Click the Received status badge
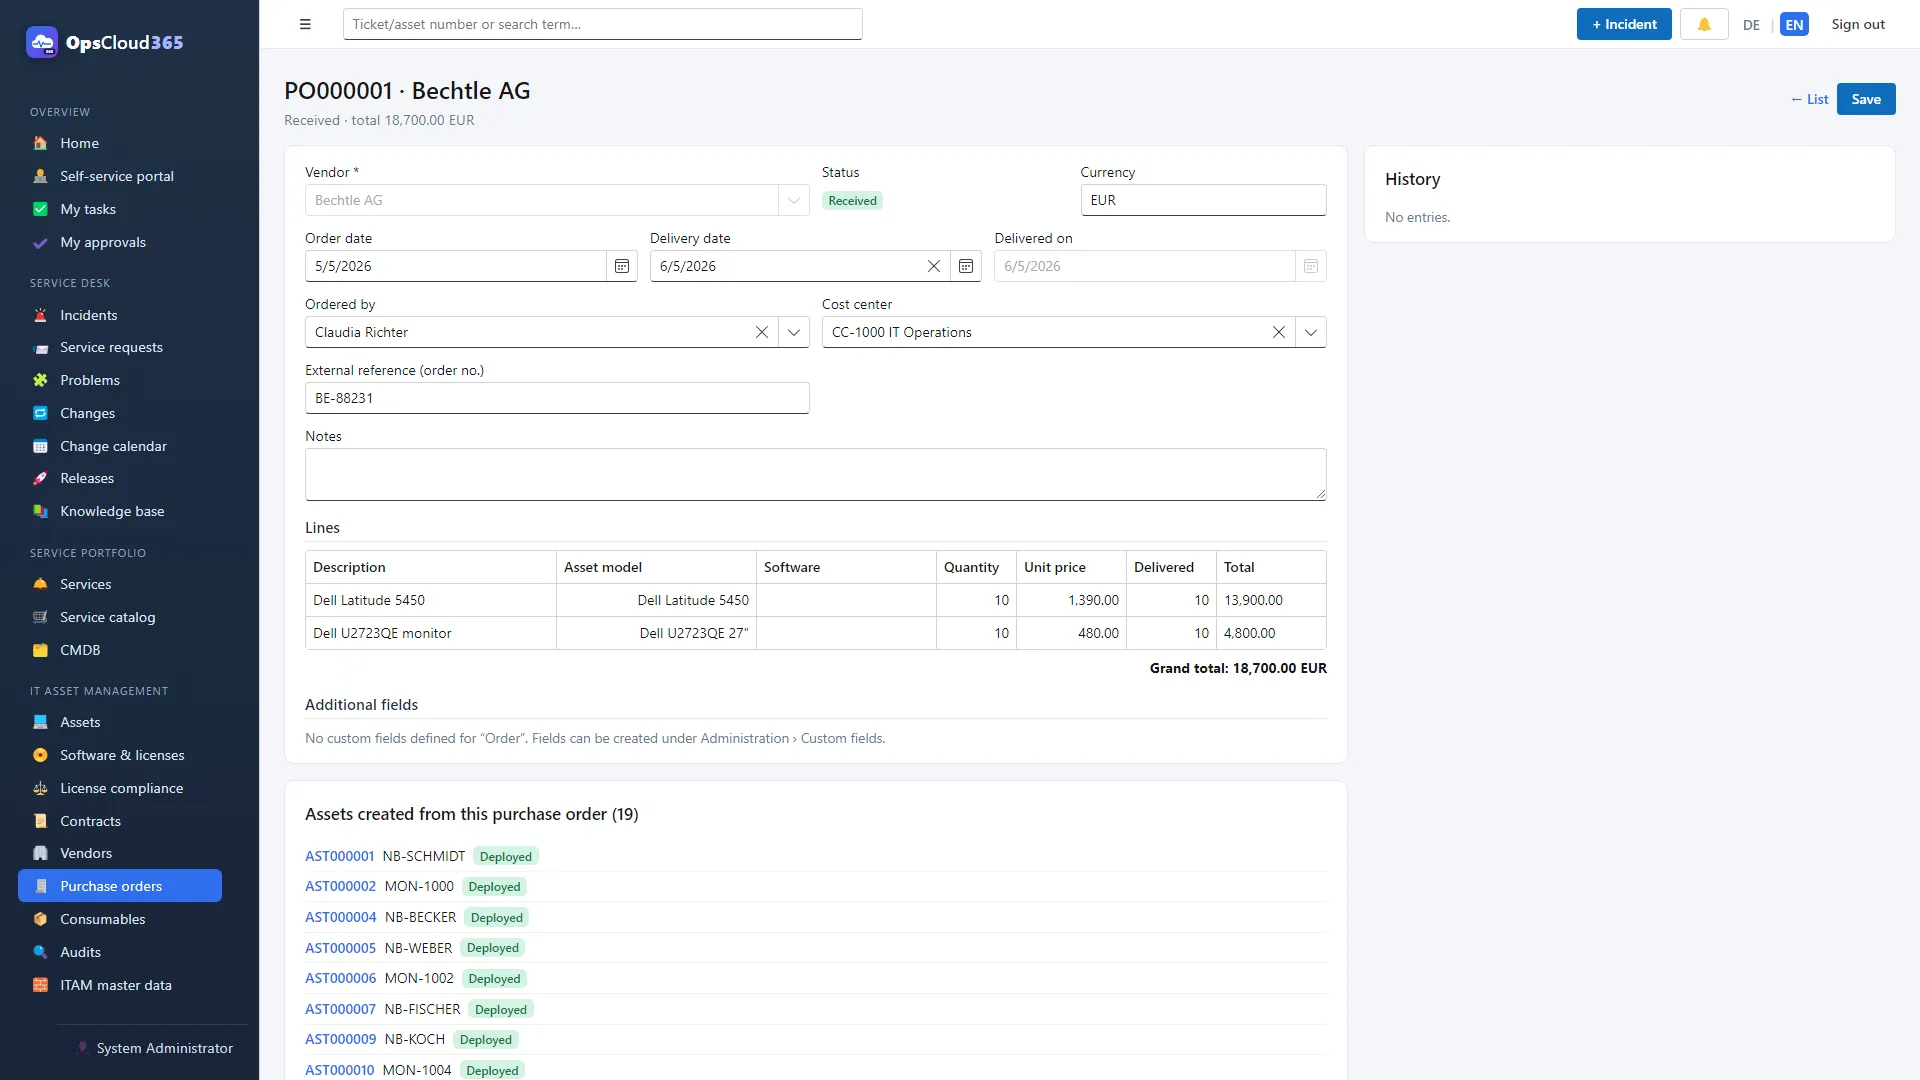Viewport: 1920px width, 1080px height. (x=853, y=200)
